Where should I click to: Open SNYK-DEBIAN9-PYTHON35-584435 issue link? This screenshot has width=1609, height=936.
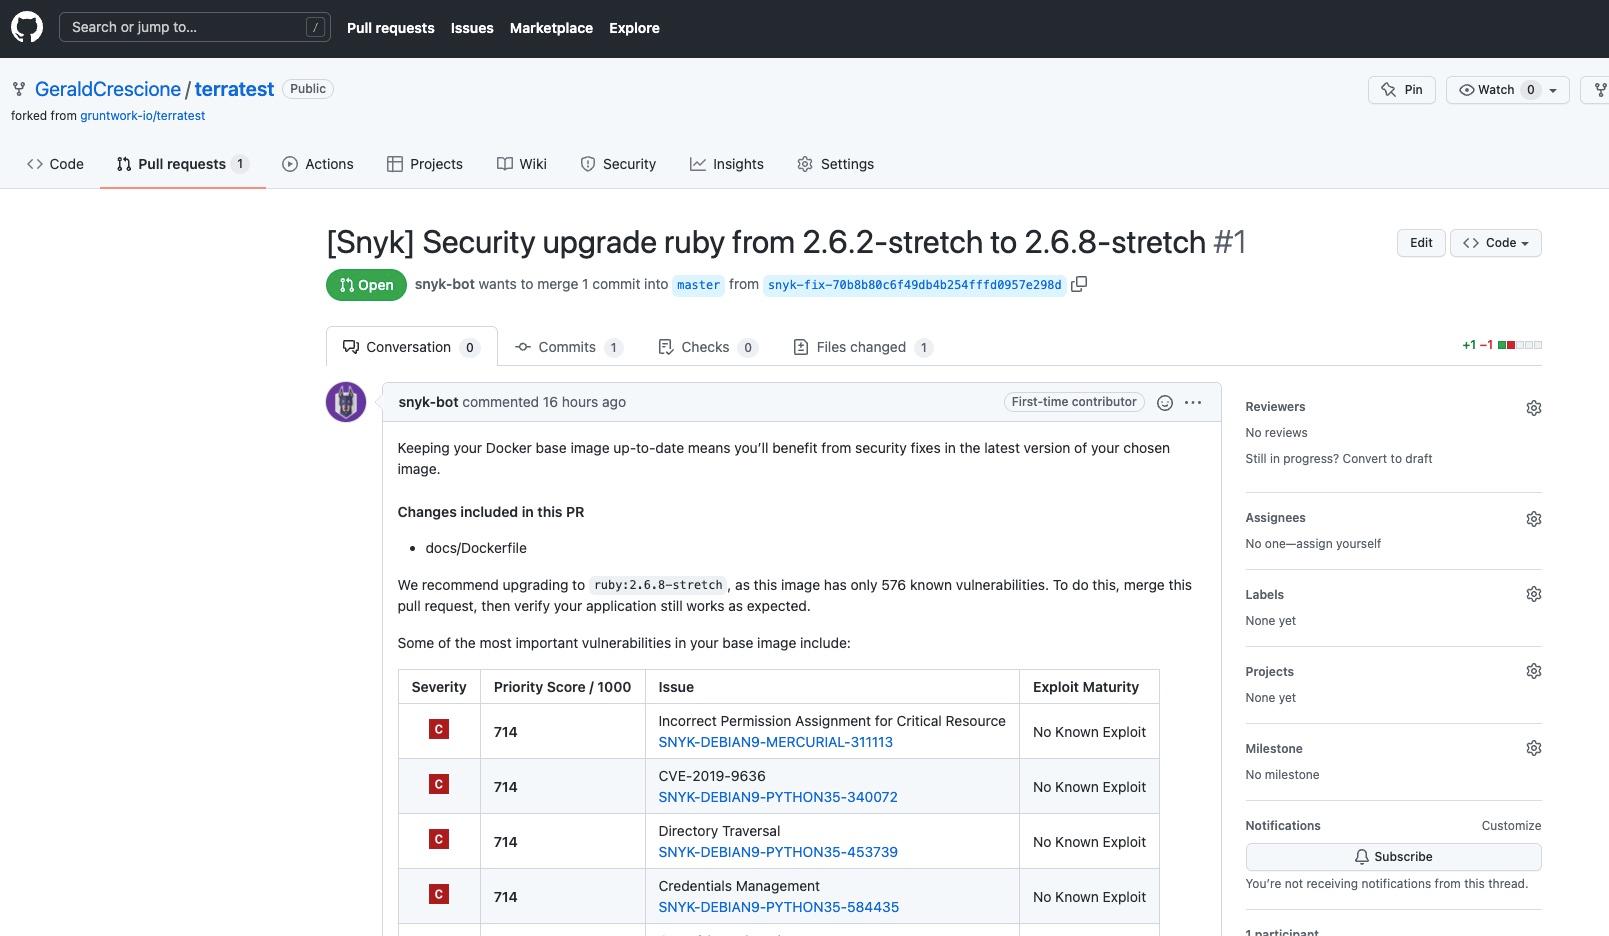point(778,907)
